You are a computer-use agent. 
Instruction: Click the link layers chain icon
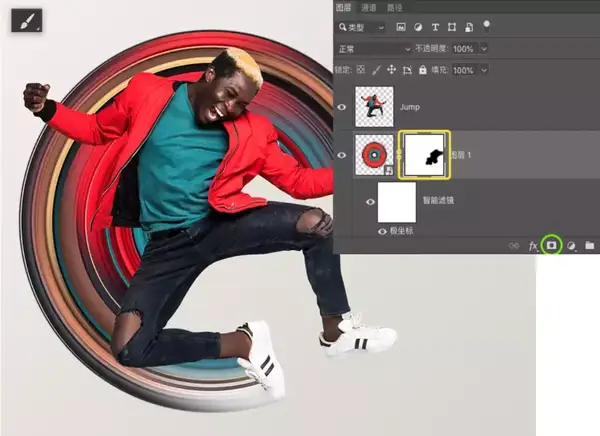(514, 245)
